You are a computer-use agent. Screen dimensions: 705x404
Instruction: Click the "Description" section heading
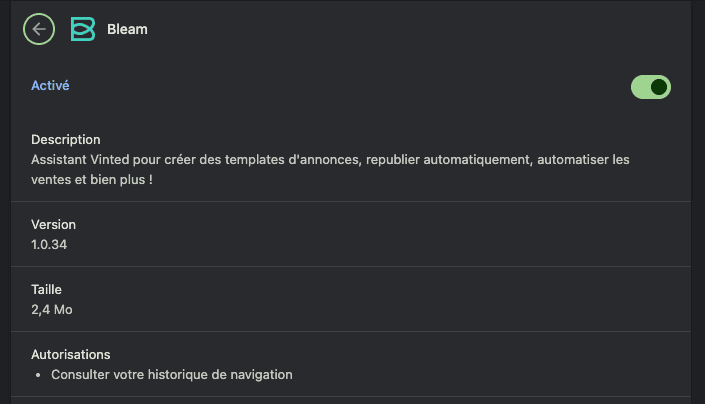(x=66, y=140)
